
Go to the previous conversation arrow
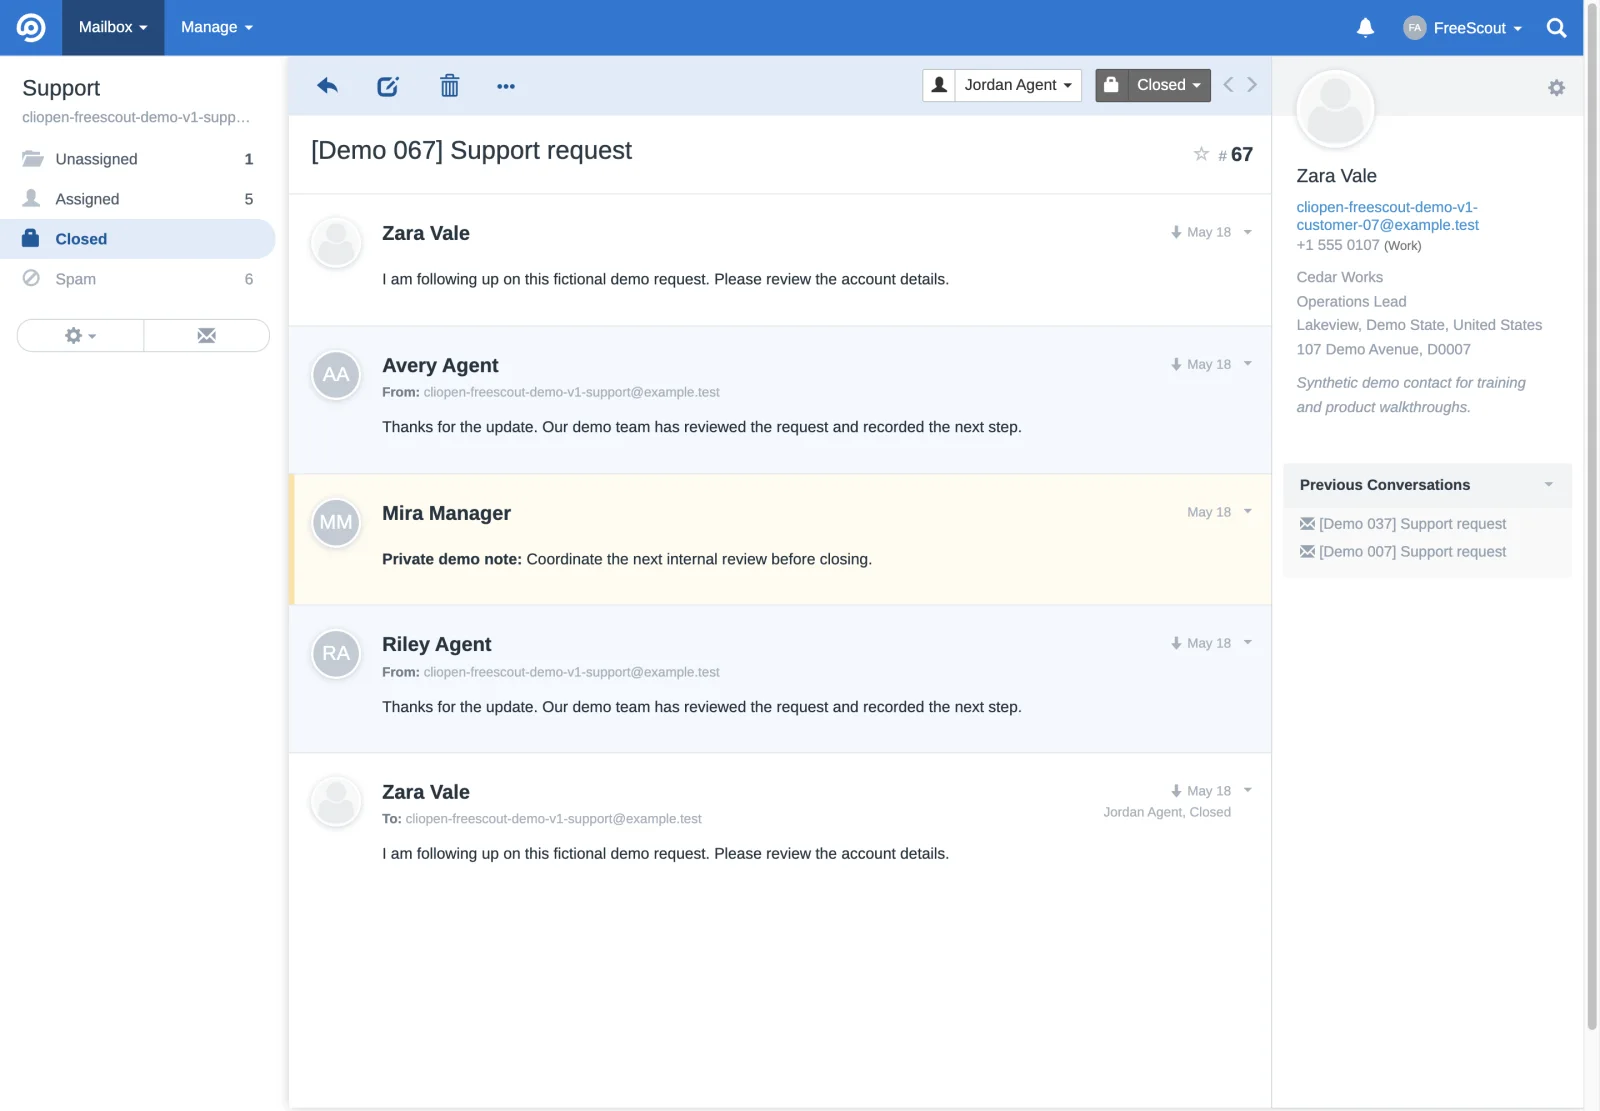(x=1228, y=85)
